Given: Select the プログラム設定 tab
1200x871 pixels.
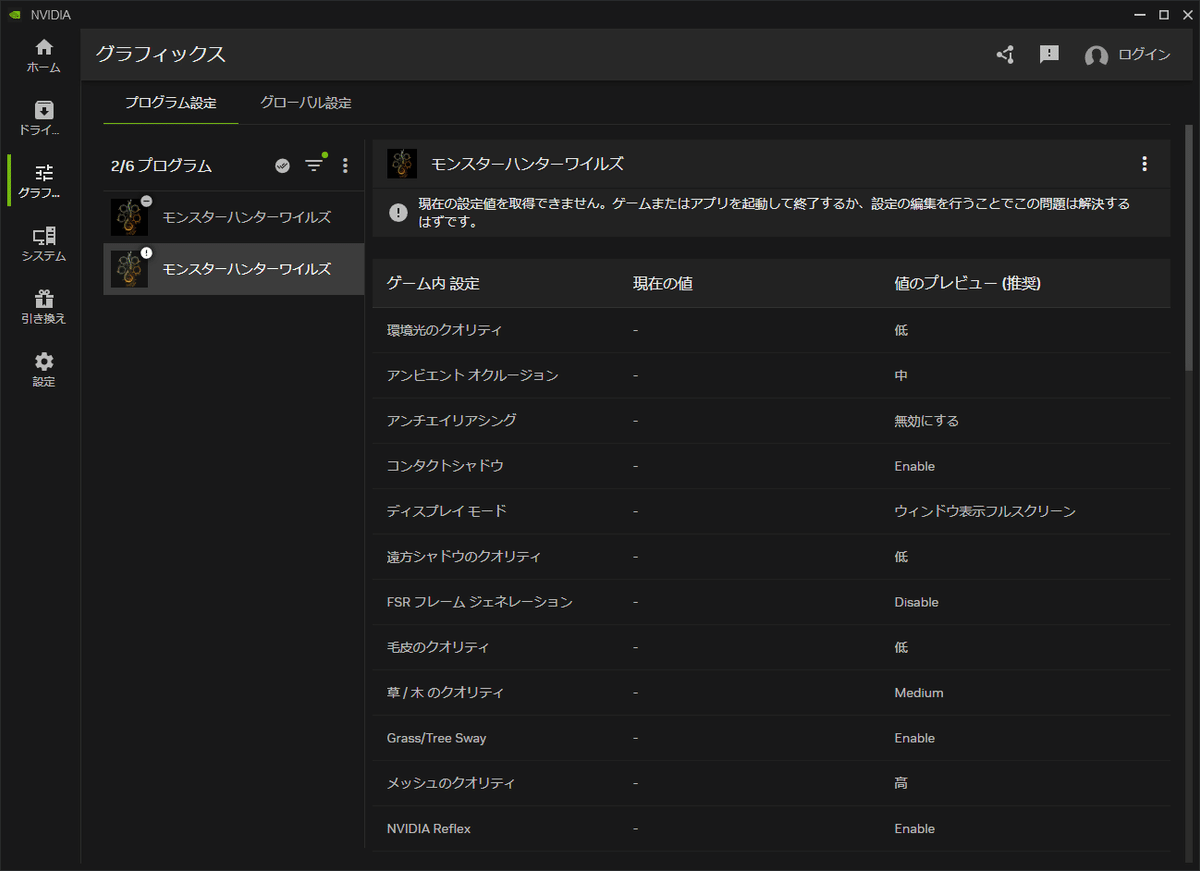Looking at the screenshot, I should point(170,102).
